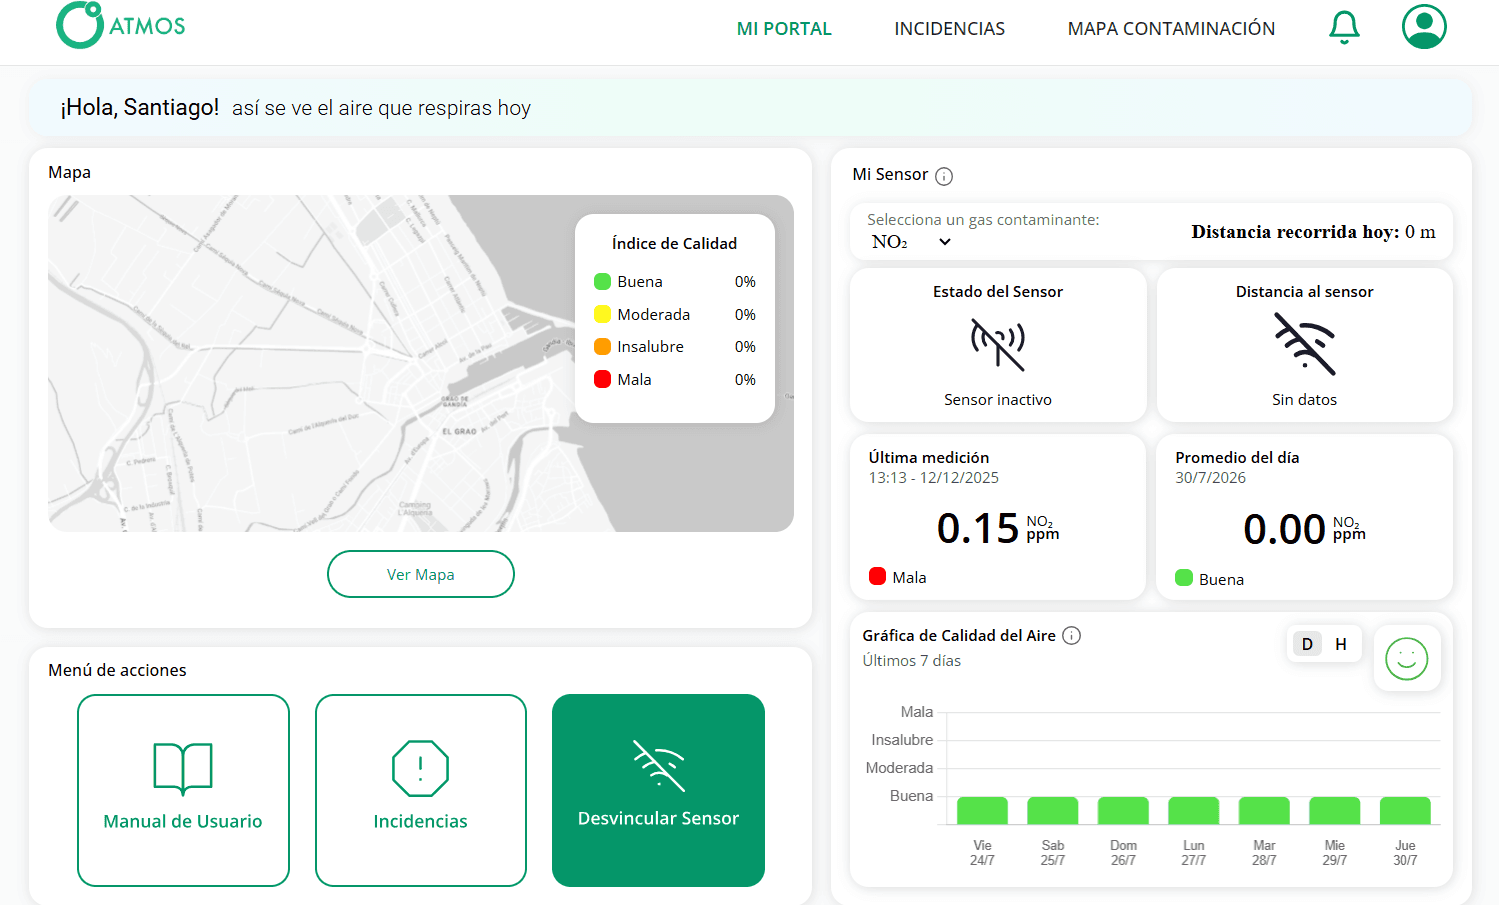Click the octagon warning icon in Incidencias card
This screenshot has width=1499, height=905.
pyautogui.click(x=420, y=768)
